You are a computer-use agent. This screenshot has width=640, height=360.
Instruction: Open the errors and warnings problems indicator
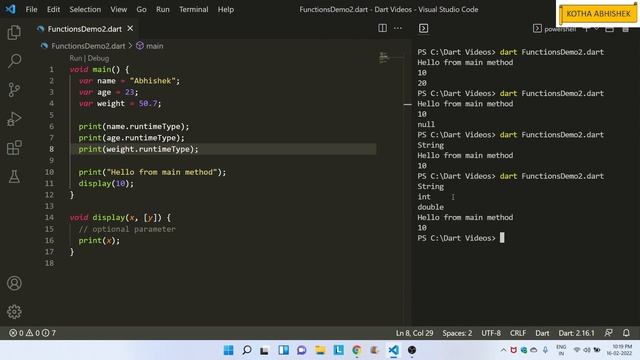tap(33, 333)
